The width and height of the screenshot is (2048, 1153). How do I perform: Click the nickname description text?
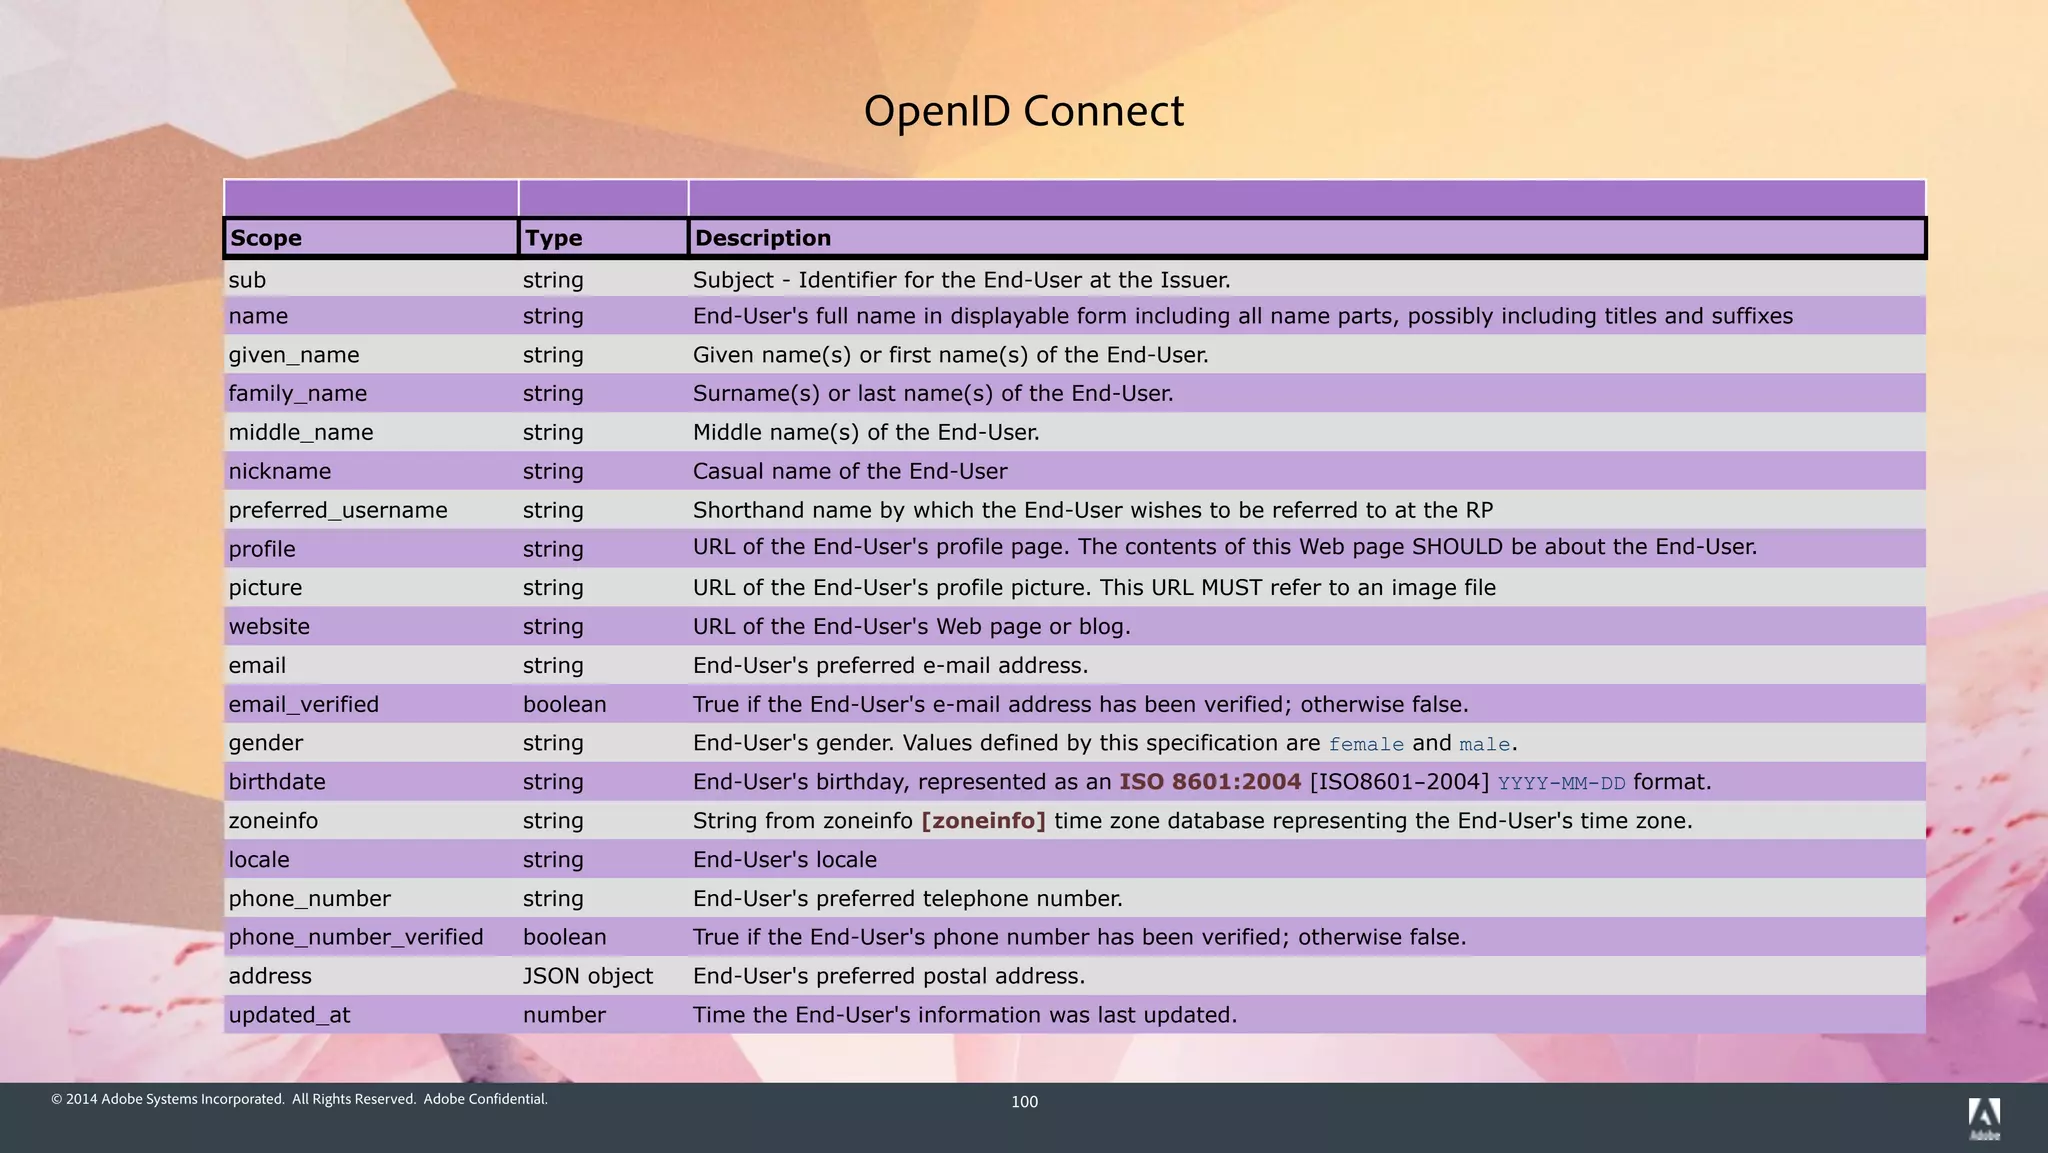850,471
